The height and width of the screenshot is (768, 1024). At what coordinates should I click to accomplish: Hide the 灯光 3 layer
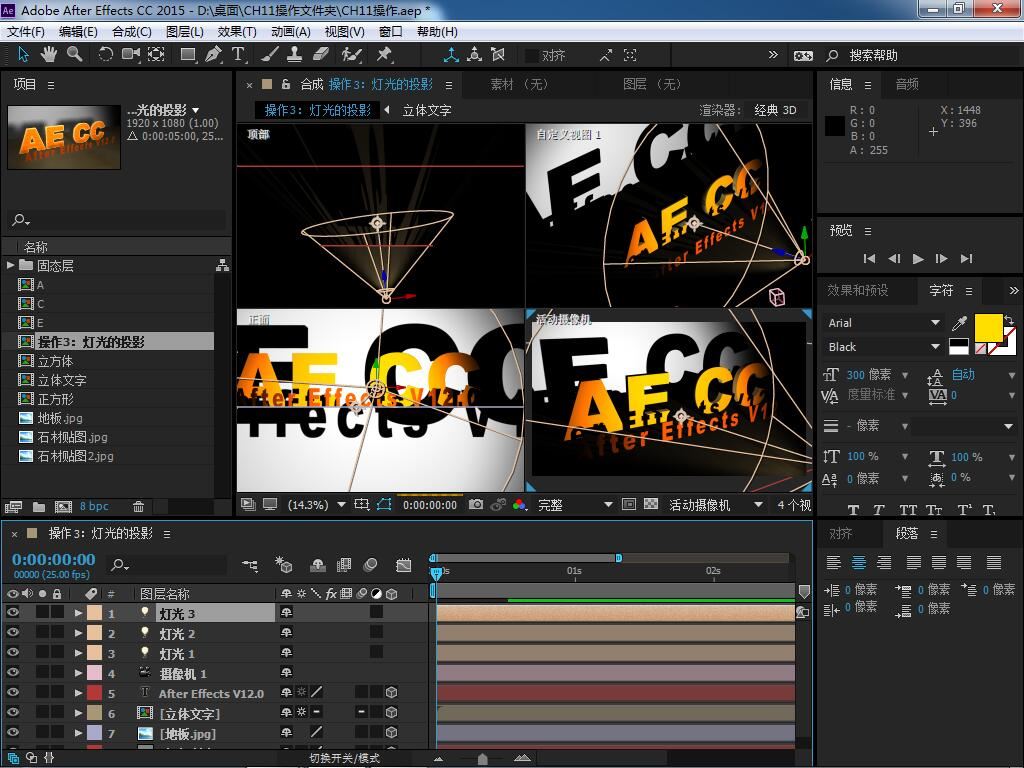pos(12,613)
